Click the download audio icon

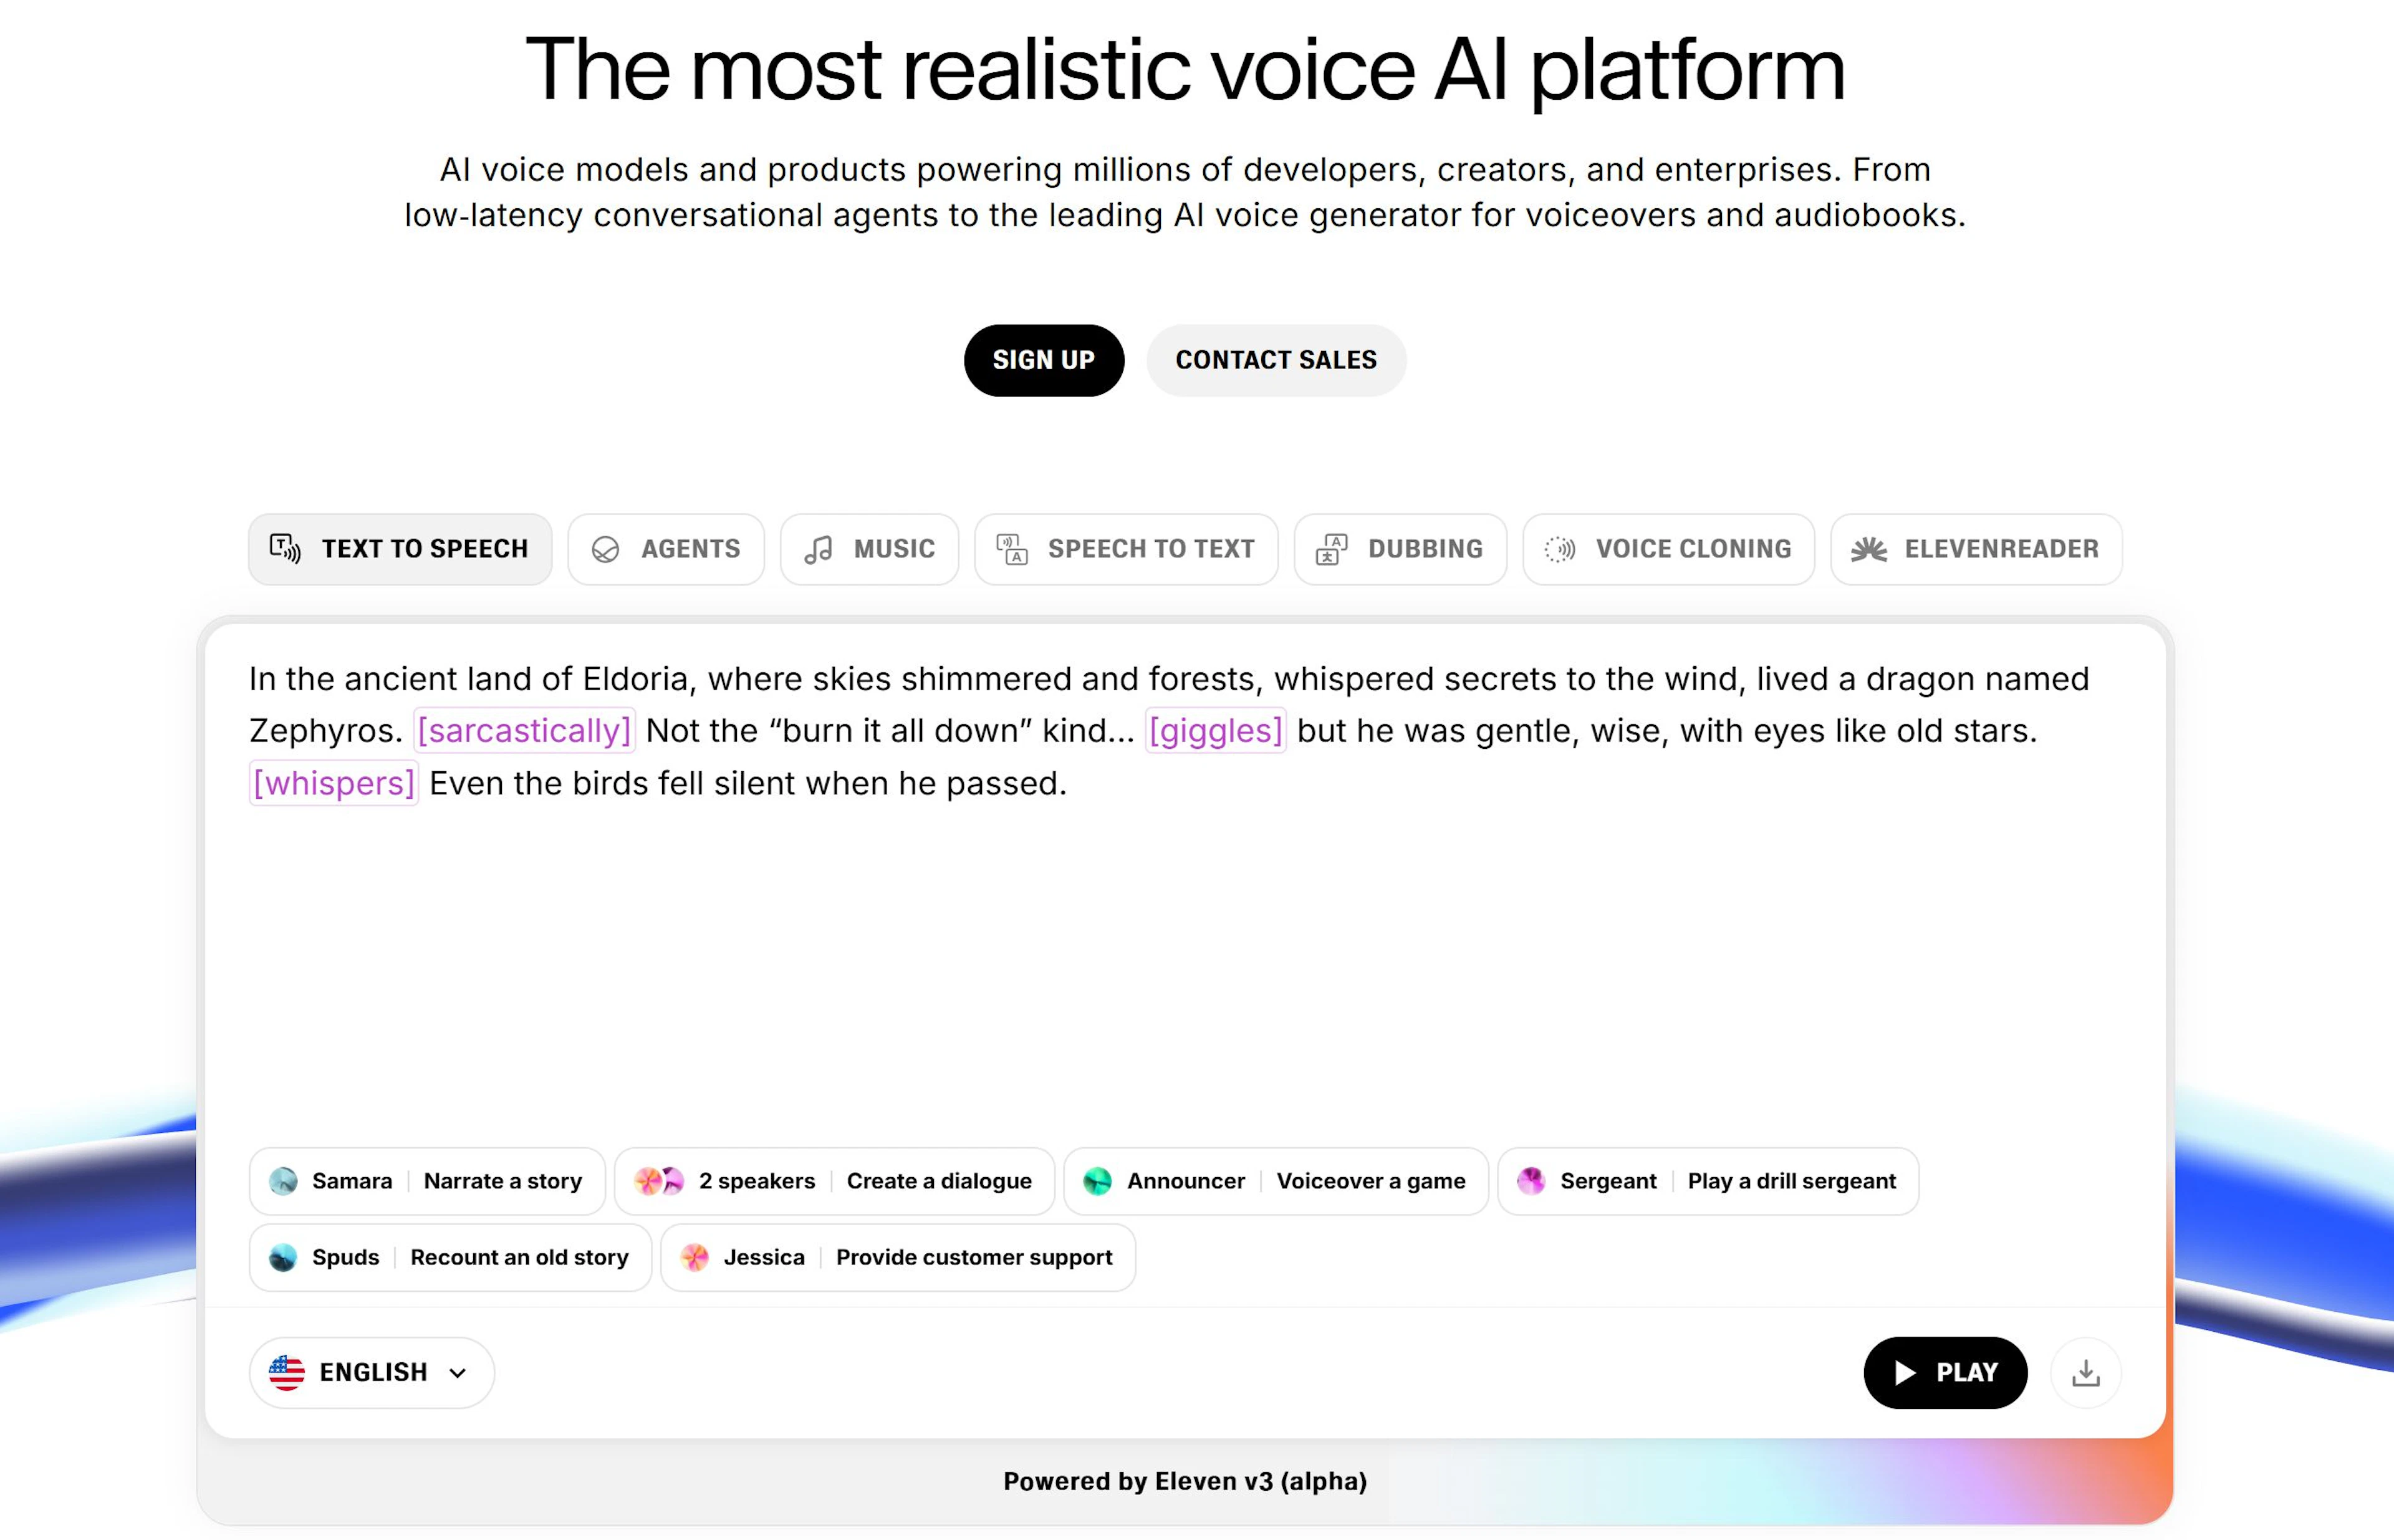(x=2085, y=1373)
